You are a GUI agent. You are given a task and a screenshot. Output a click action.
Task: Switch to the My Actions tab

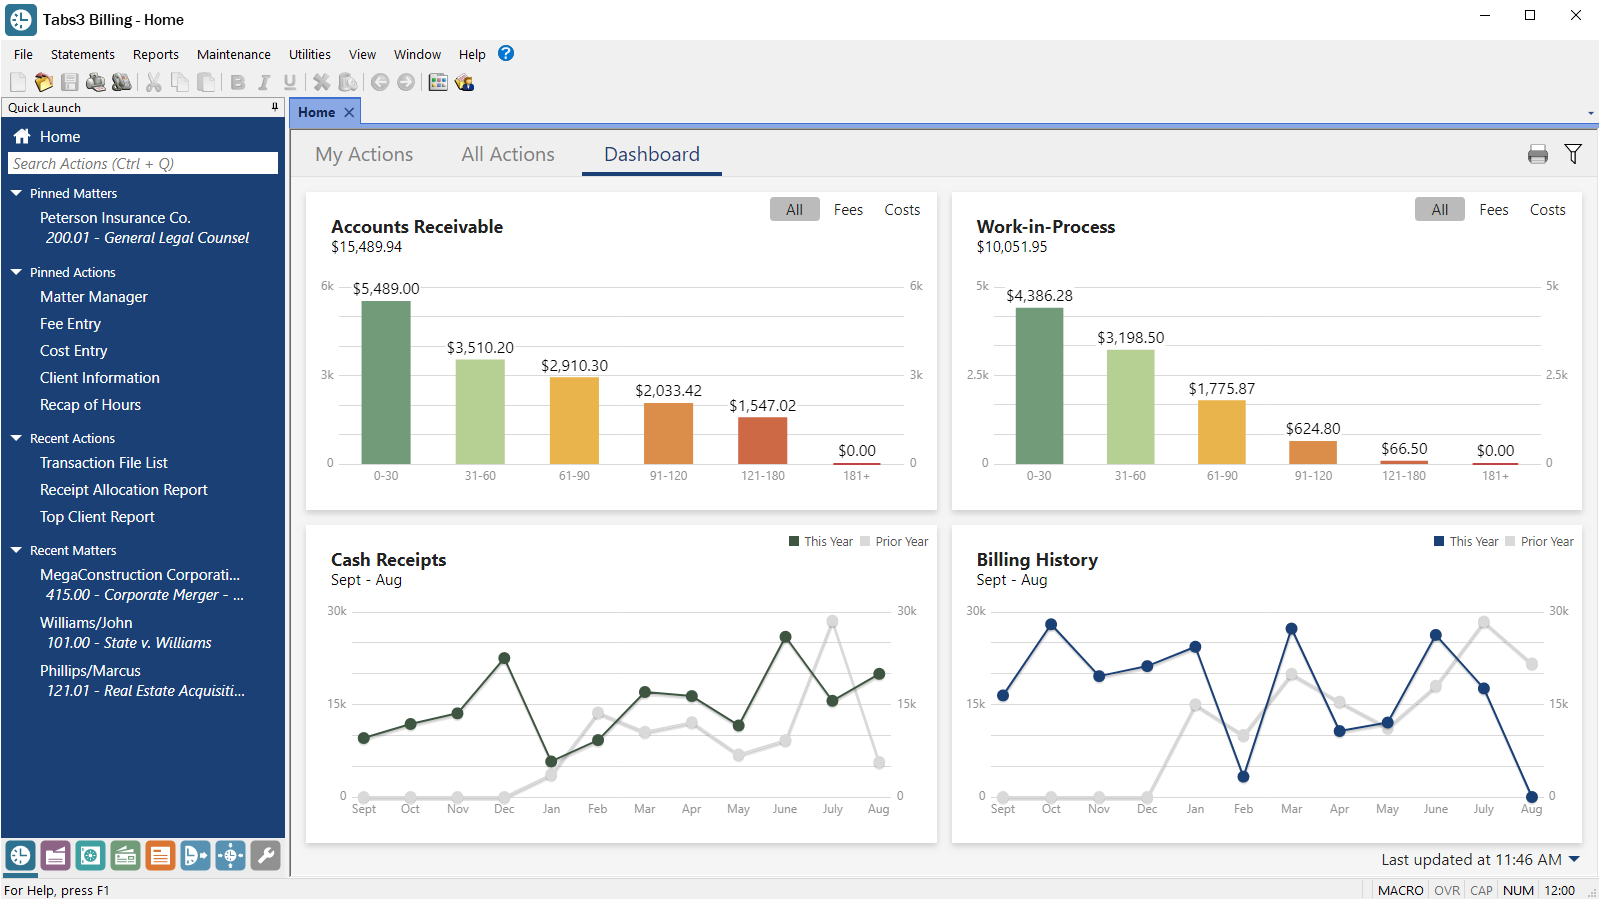tap(364, 154)
